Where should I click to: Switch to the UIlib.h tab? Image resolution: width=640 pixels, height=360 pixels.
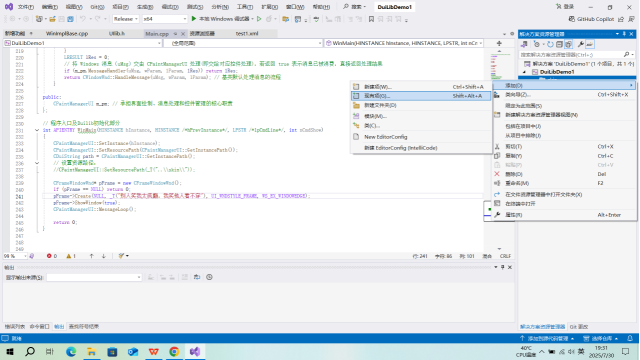(117, 33)
